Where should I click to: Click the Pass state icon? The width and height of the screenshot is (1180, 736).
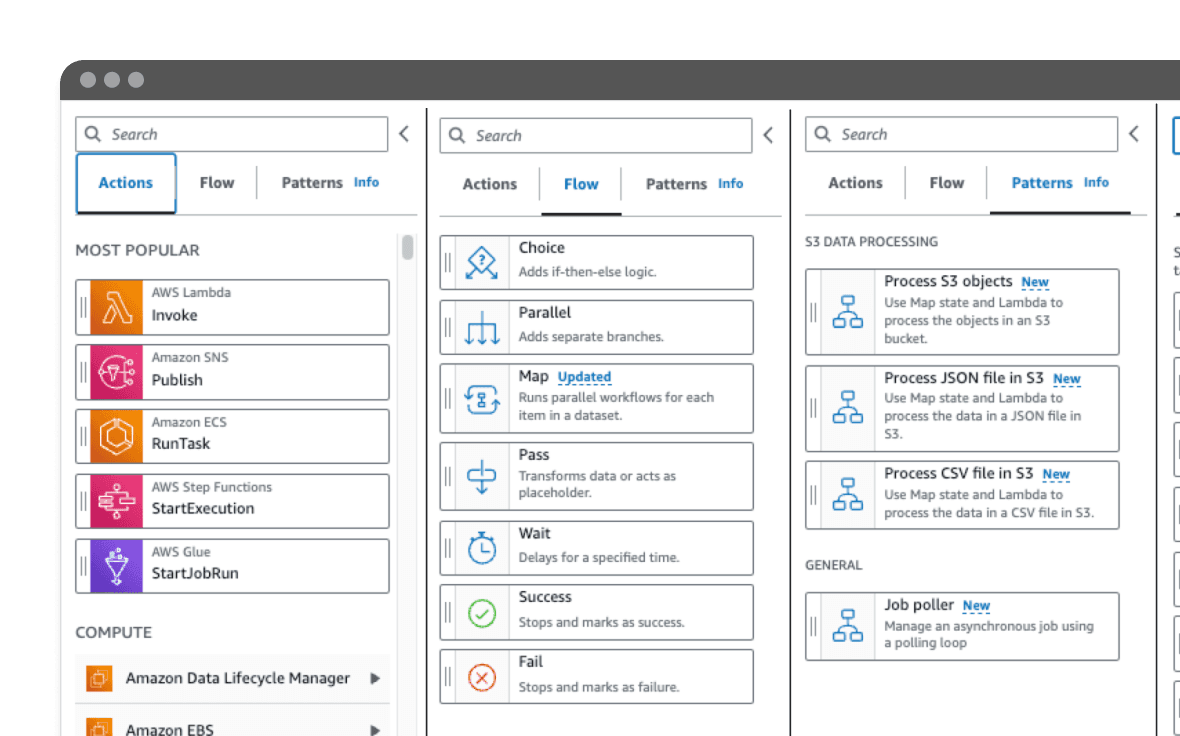[x=482, y=475]
